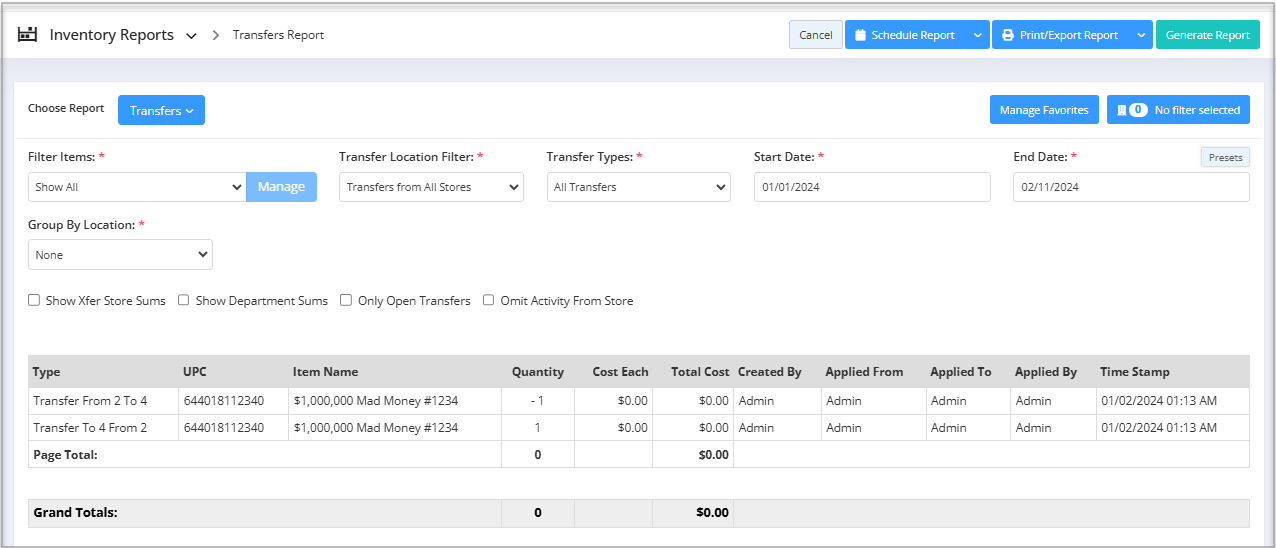Open the Print/Export Report dropdown arrow
This screenshot has width=1276, height=548.
[1141, 35]
